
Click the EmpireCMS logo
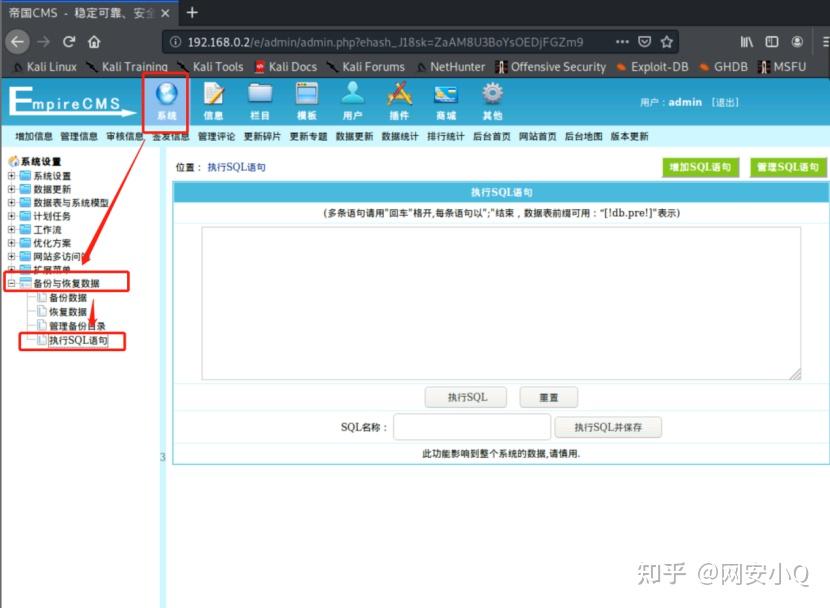point(65,105)
